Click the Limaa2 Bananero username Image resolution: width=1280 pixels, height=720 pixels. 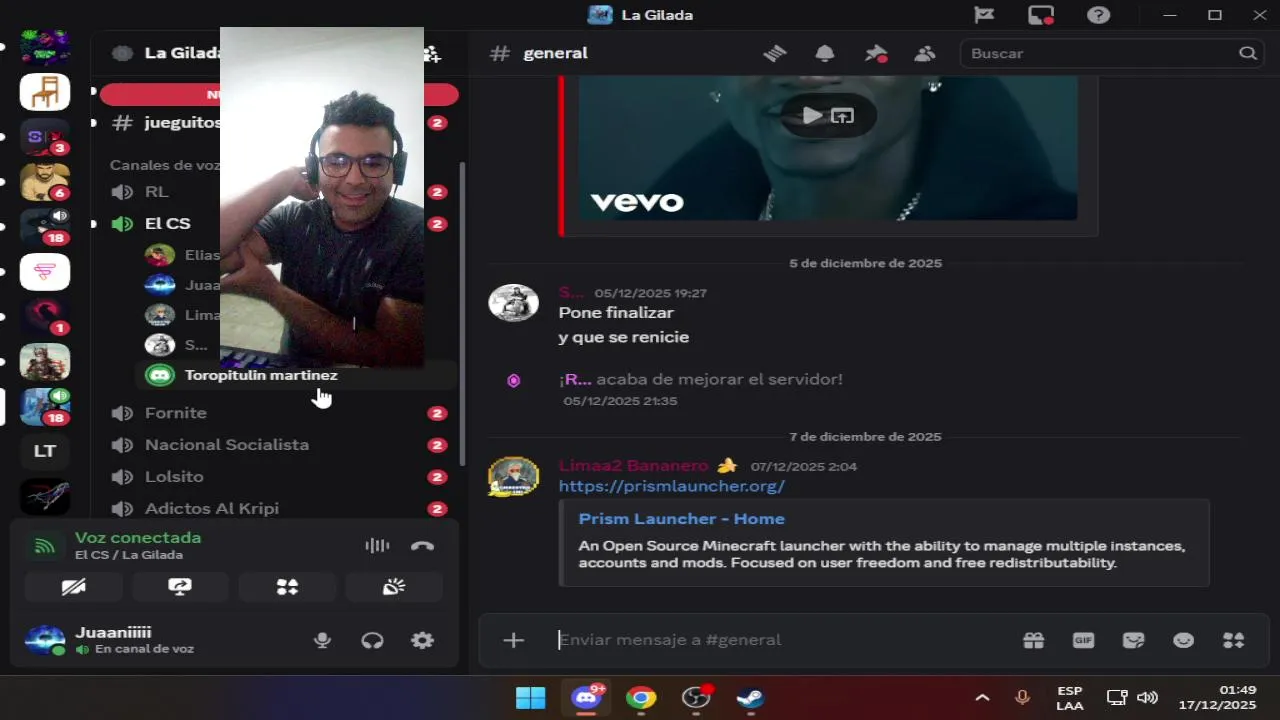[x=633, y=466]
